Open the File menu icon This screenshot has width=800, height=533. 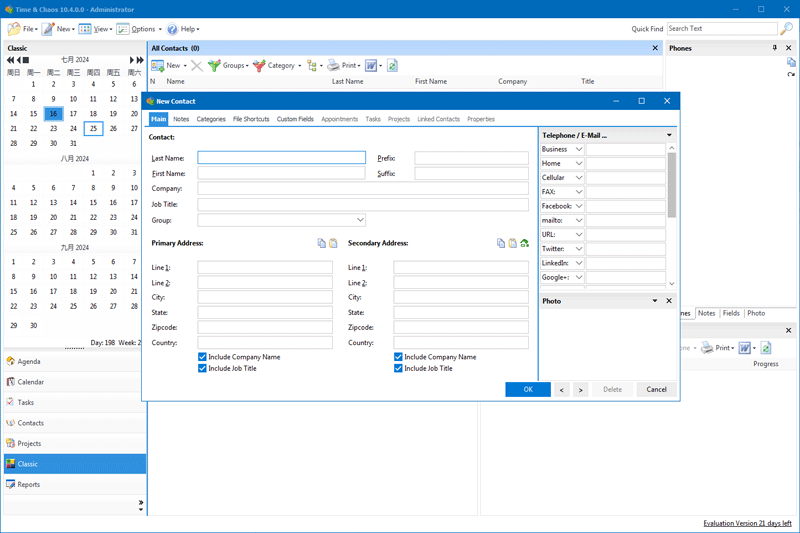pyautogui.click(x=14, y=29)
